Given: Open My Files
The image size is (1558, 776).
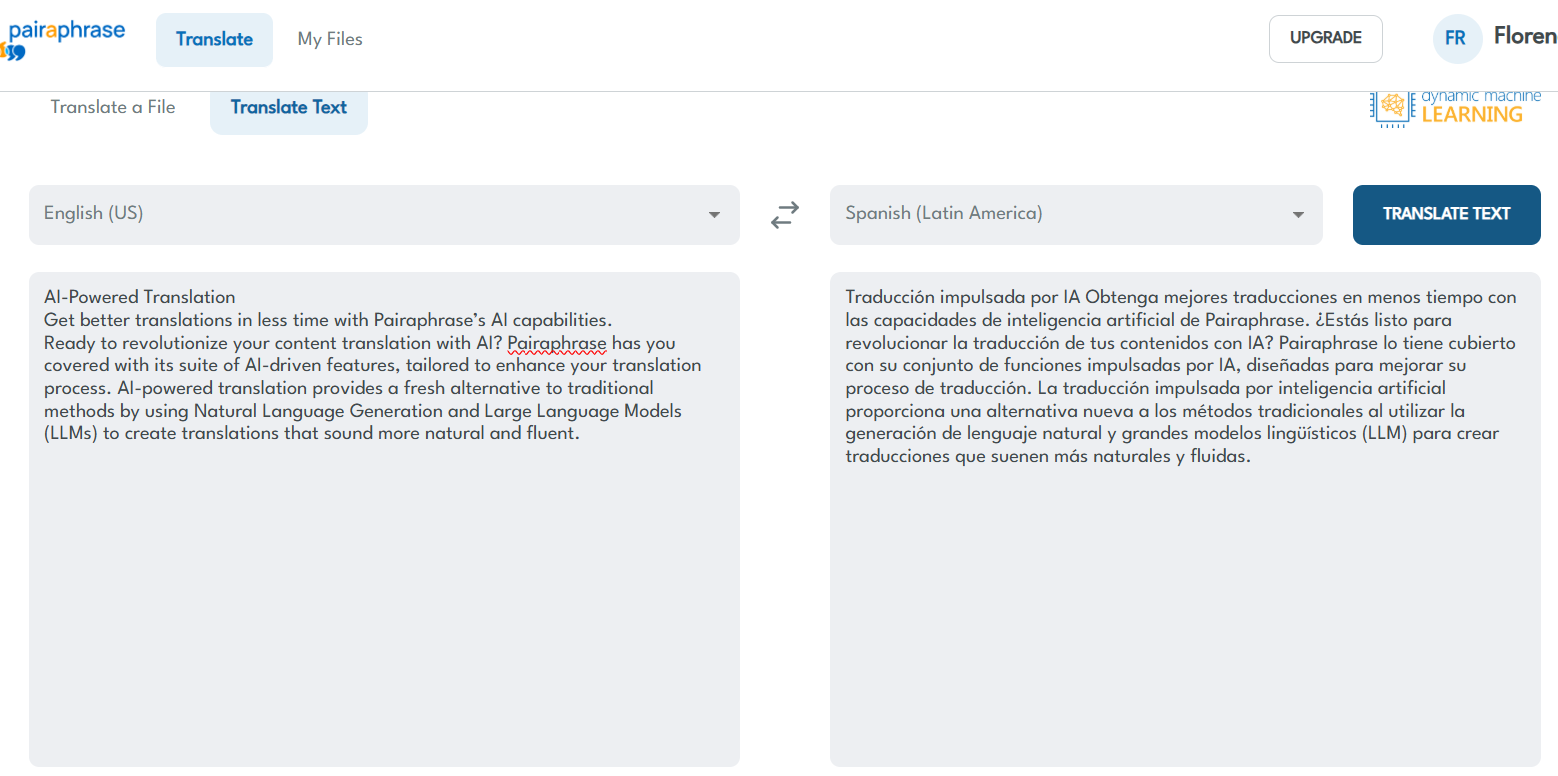Looking at the screenshot, I should [x=330, y=40].
